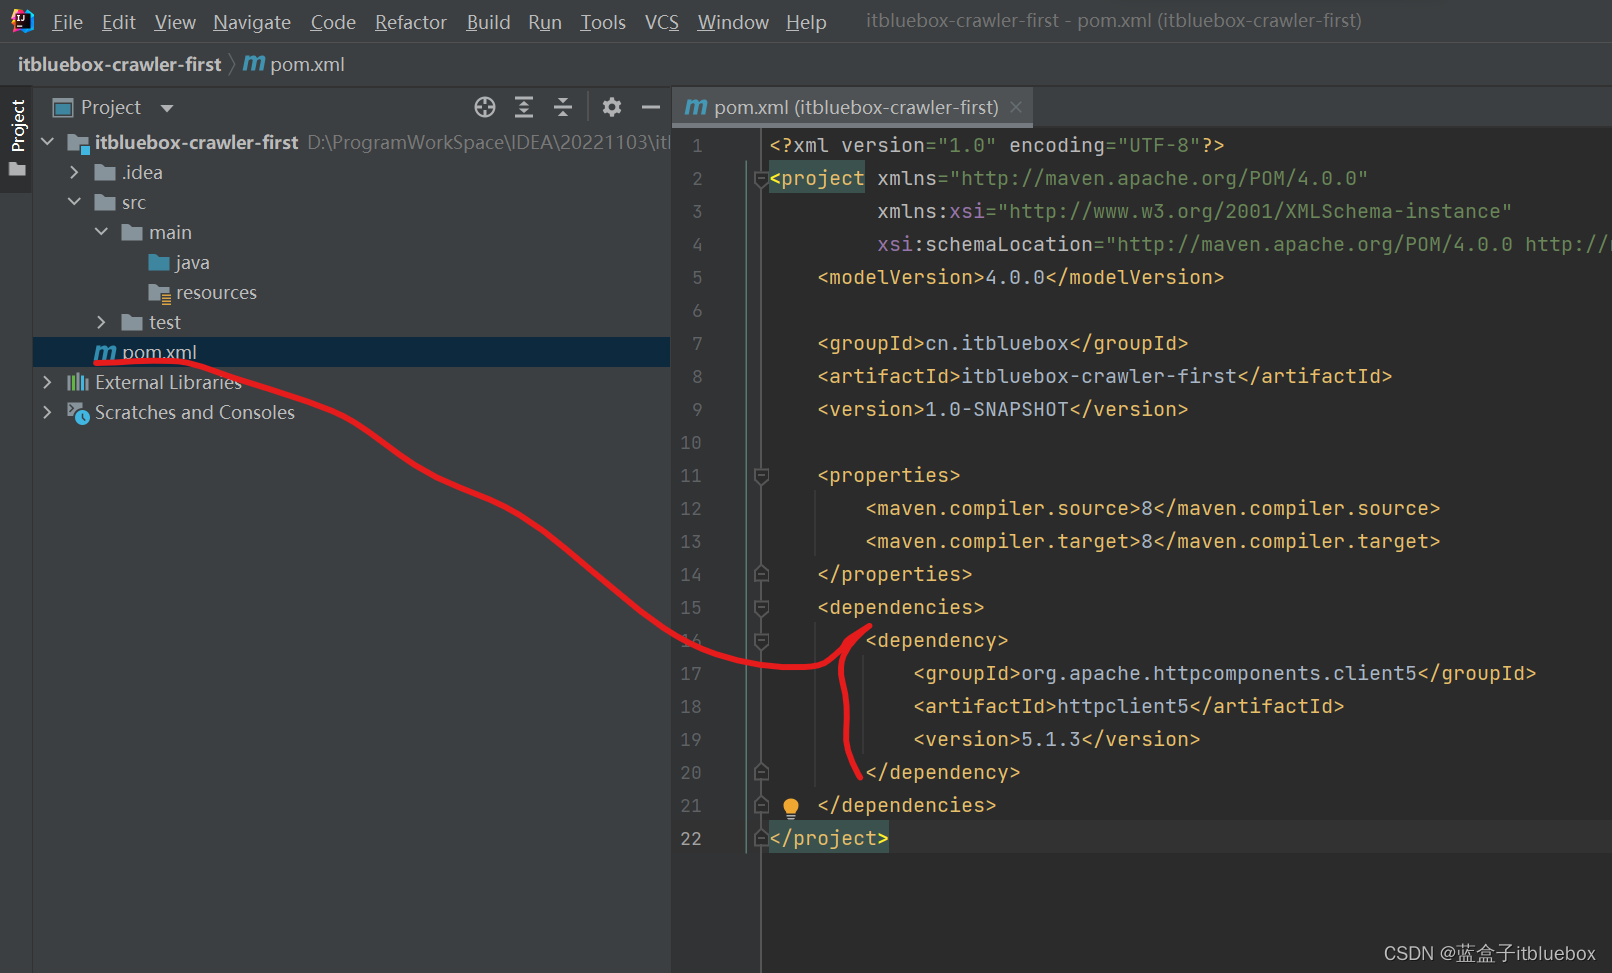The image size is (1612, 973).
Task: Click the folder icon below Project sidebar tab
Action: (x=17, y=169)
